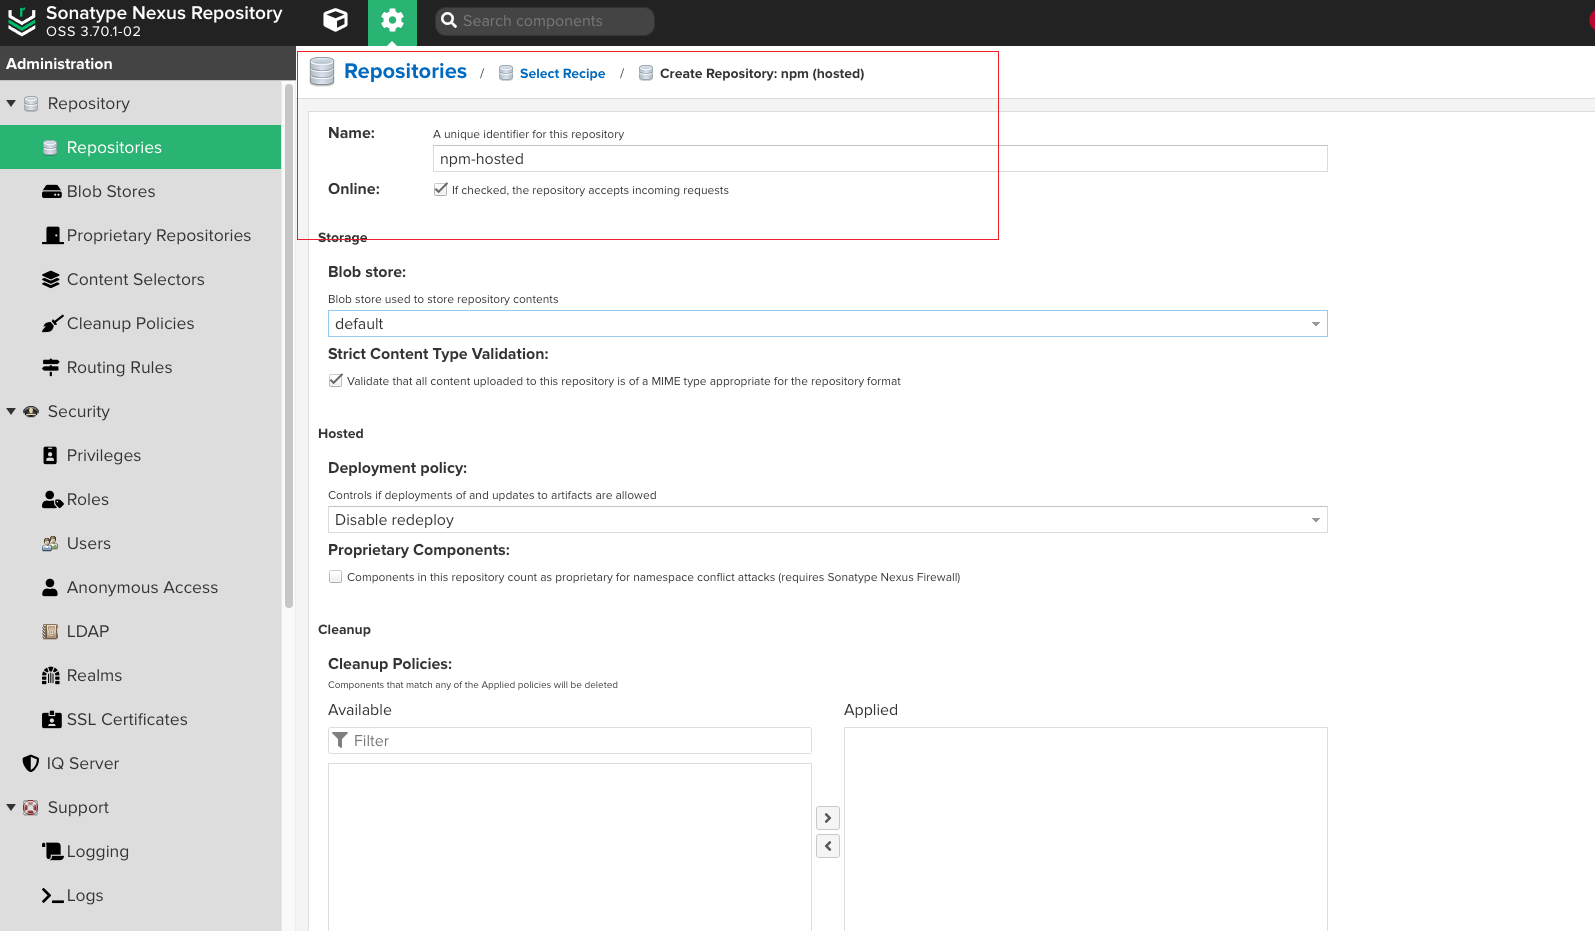This screenshot has height=931, width=1595.
Task: Toggle the Online checkbox
Action: [440, 189]
